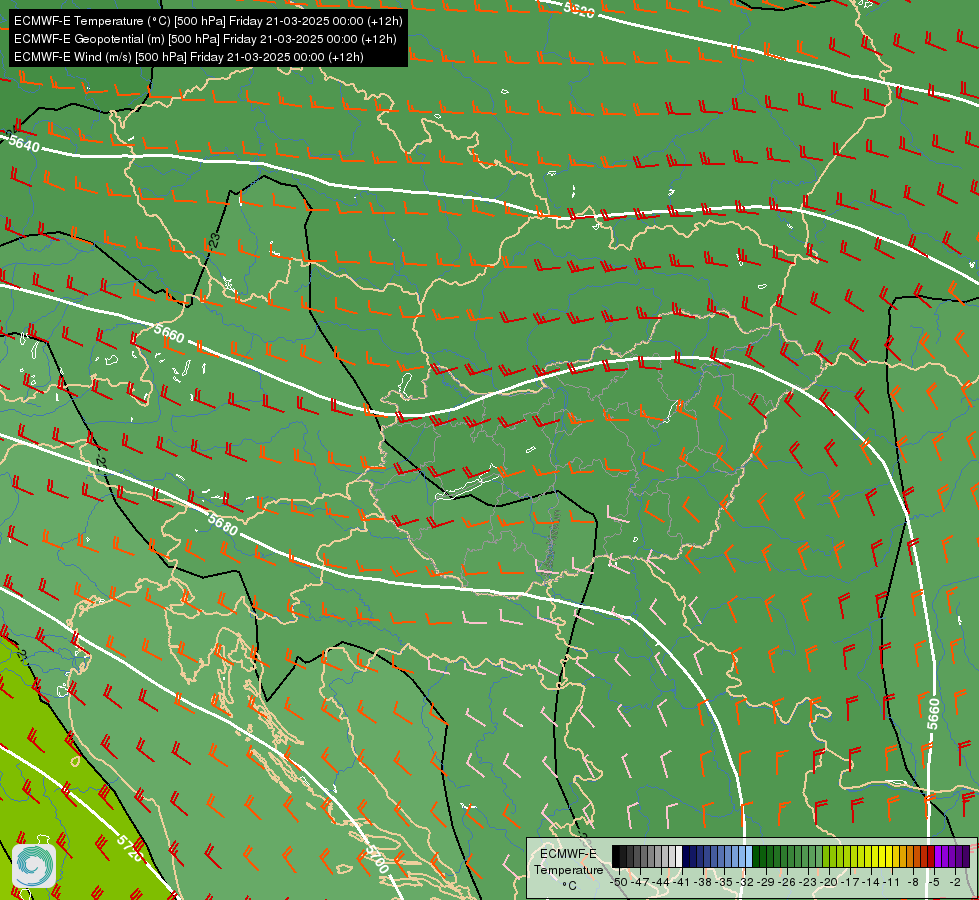The width and height of the screenshot is (979, 900).
Task: Click the -50 value on the legend scale
Action: coord(619,882)
